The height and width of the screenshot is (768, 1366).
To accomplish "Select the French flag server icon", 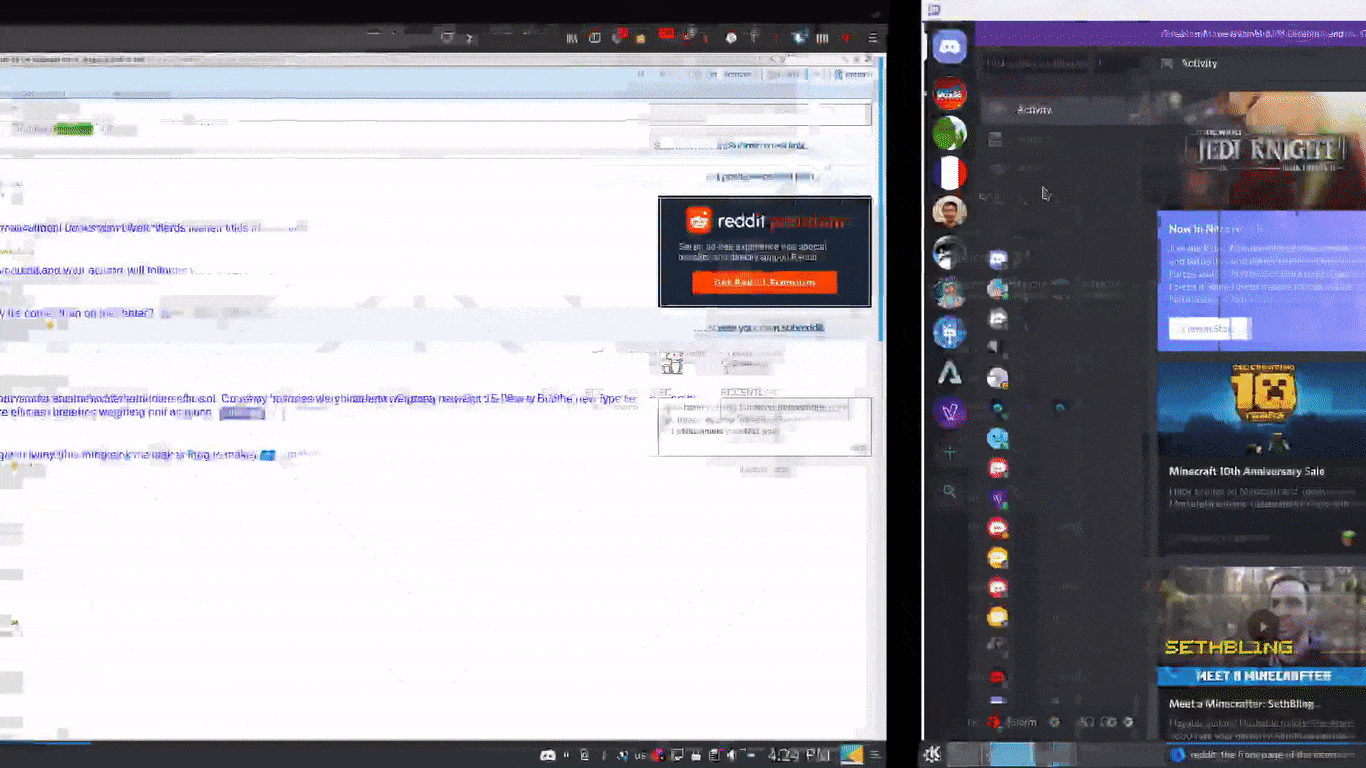I will 949,174.
